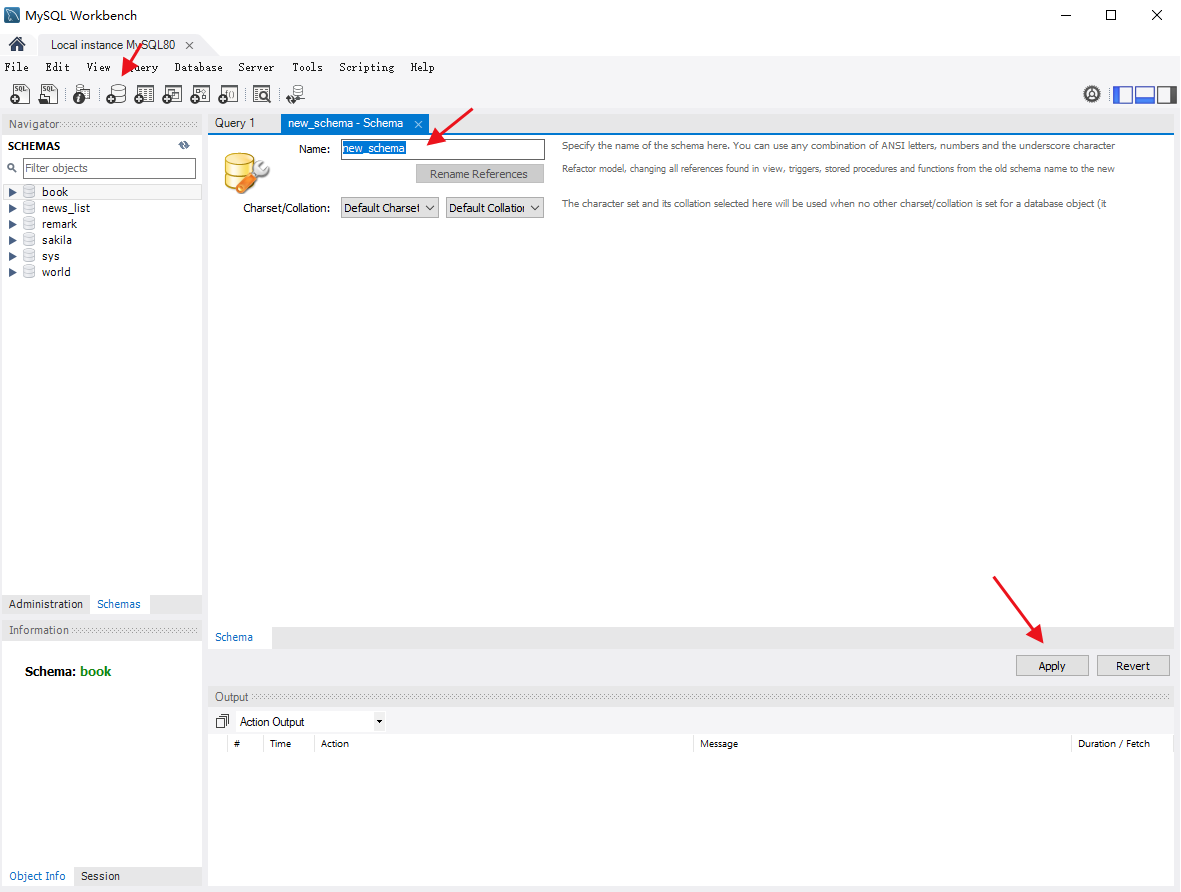The width and height of the screenshot is (1181, 892).
Task: Select the Local instance MySQL80 connection tab
Action: click(113, 45)
